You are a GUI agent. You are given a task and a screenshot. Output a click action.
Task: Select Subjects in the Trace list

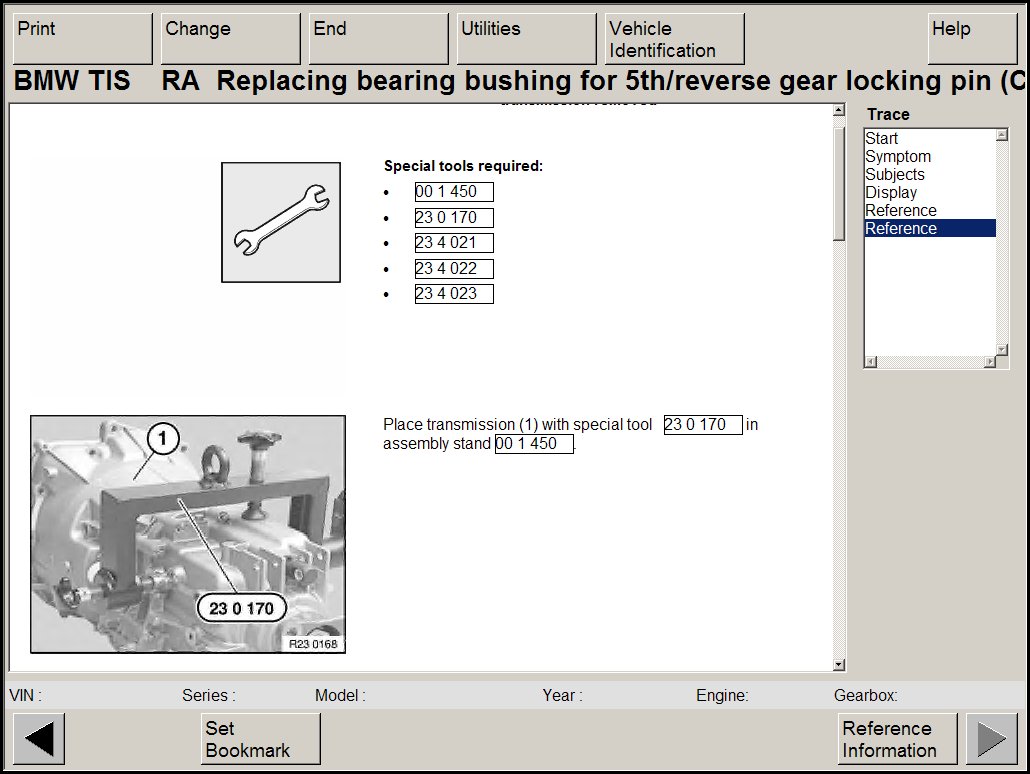coord(895,175)
